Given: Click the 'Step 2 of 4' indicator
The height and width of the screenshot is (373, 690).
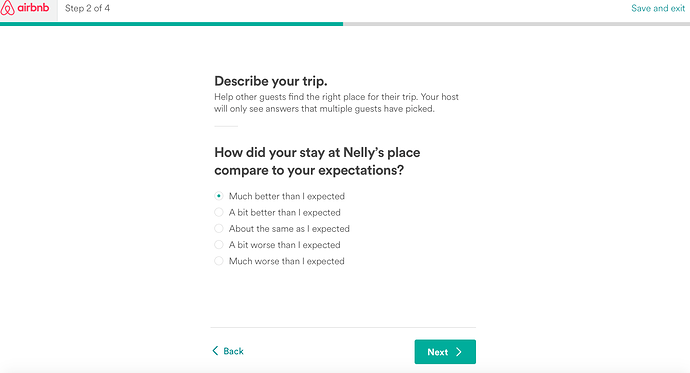Looking at the screenshot, I should pyautogui.click(x=88, y=8).
